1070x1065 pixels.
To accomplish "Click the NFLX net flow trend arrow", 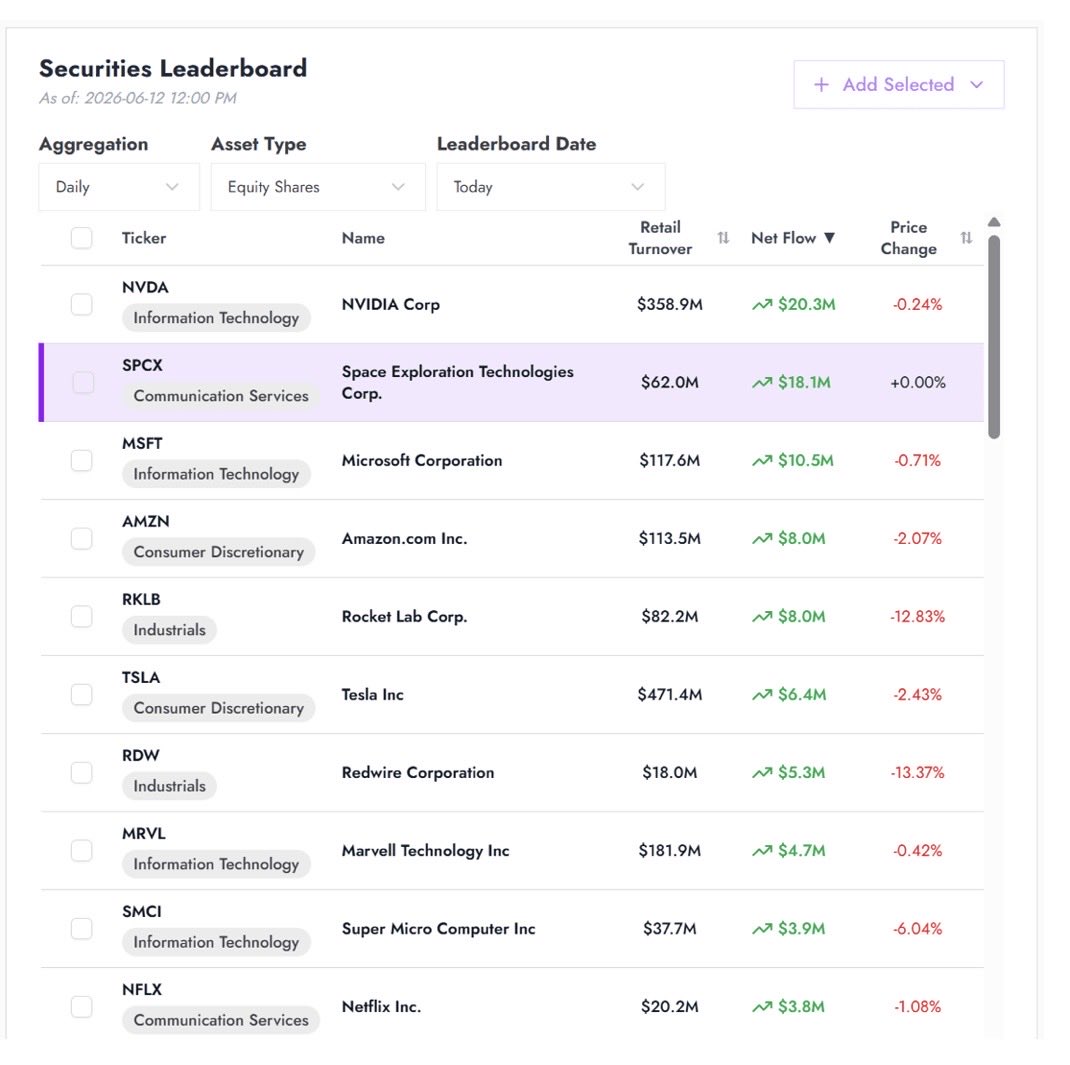I will tap(762, 1007).
